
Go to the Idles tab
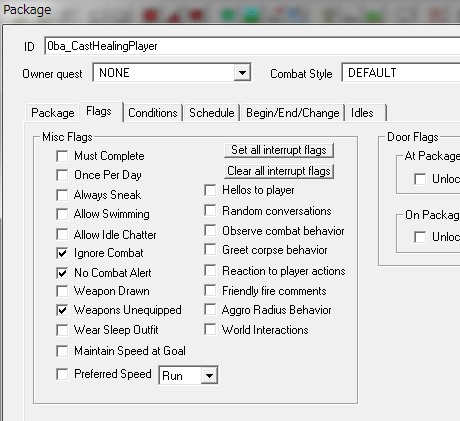click(366, 113)
